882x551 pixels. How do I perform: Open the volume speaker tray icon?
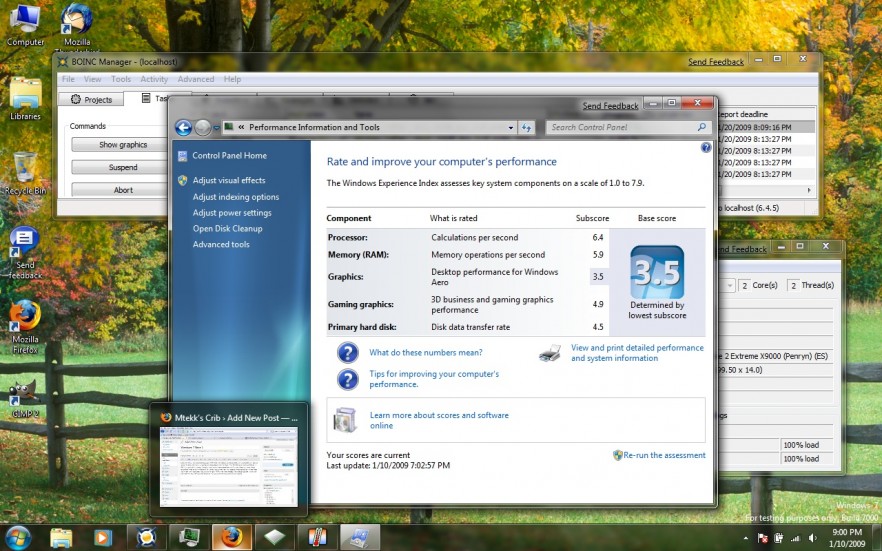pos(812,538)
